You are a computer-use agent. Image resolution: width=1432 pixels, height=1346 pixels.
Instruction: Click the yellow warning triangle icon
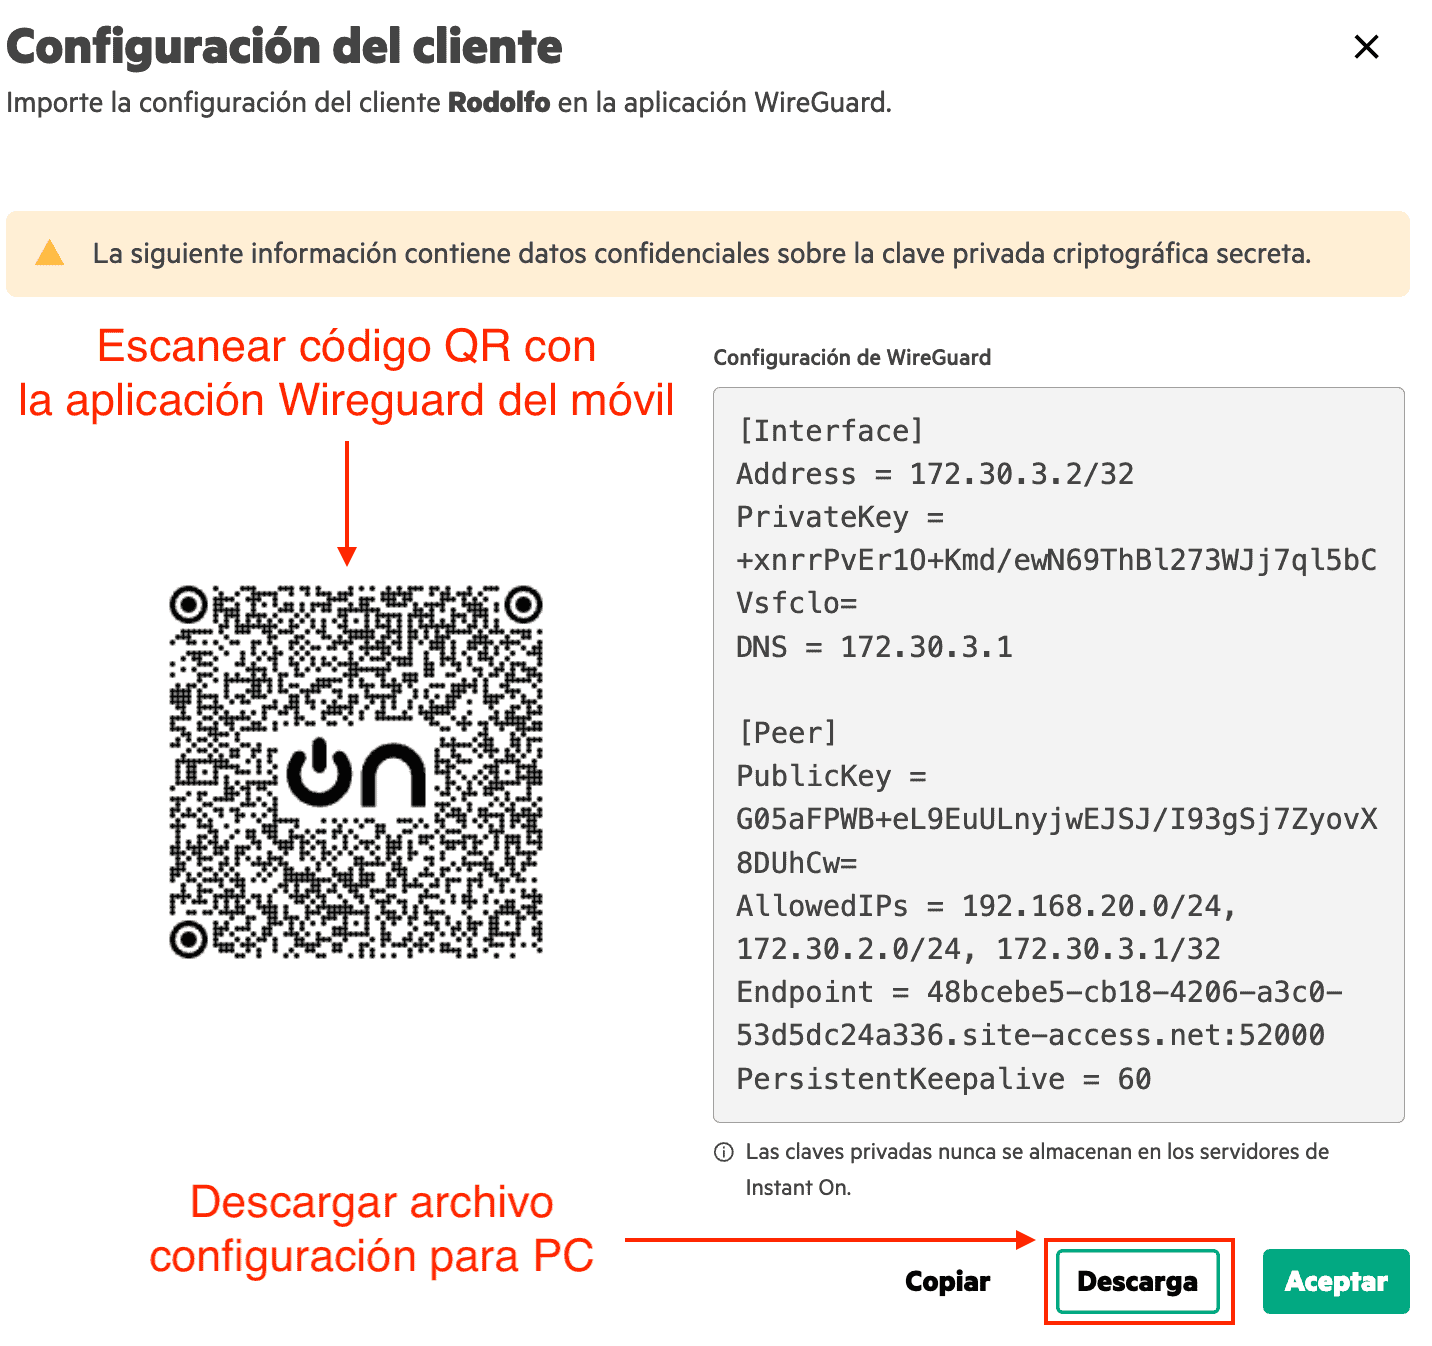49,254
